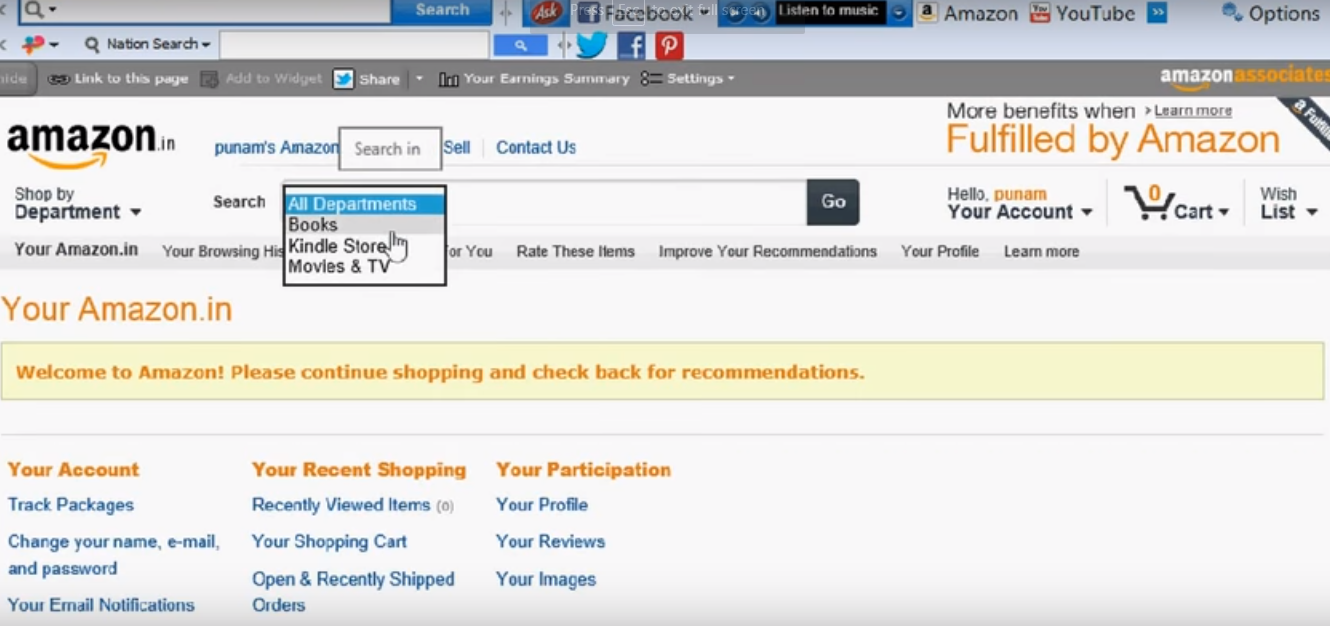The image size is (1330, 626).
Task: Expand the Associates Settings dropdown
Action: click(x=731, y=79)
